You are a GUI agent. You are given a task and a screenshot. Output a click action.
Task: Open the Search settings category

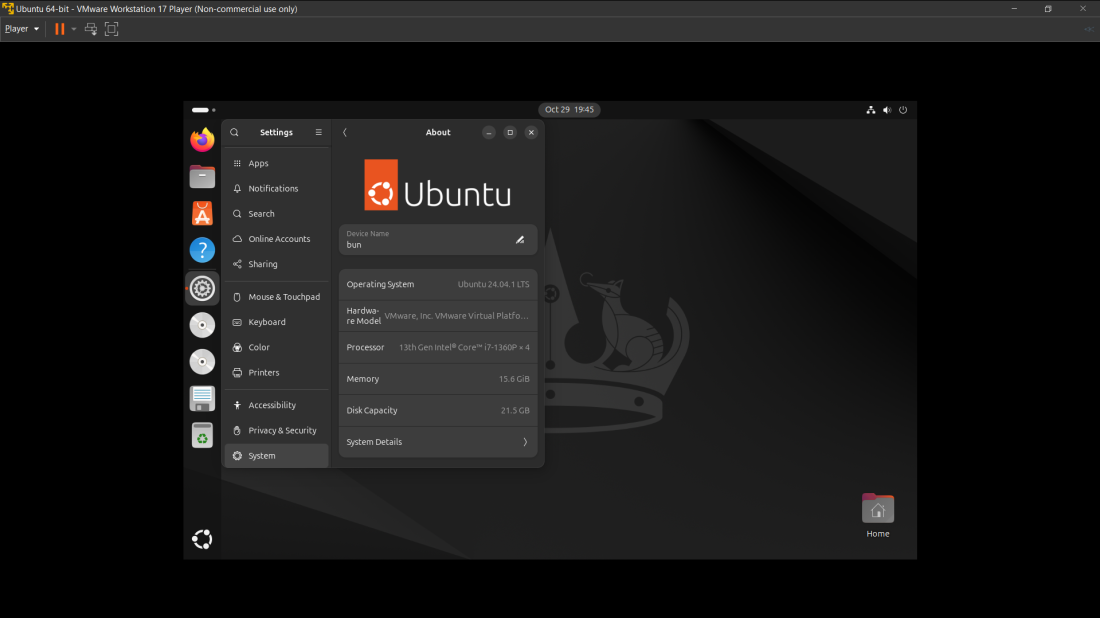coord(276,214)
